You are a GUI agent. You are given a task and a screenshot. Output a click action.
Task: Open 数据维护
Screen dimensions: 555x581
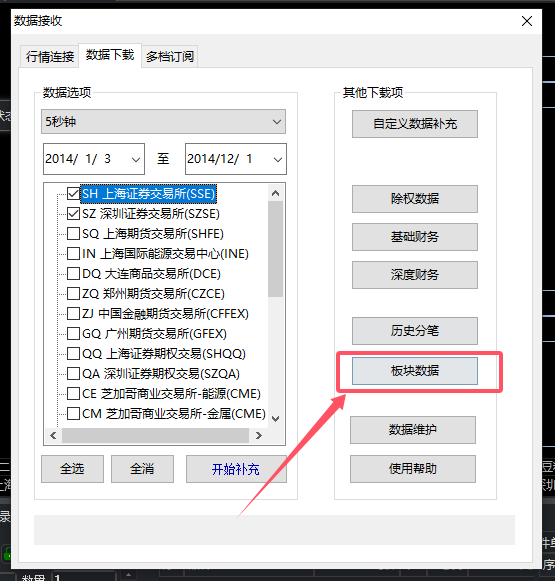point(413,430)
